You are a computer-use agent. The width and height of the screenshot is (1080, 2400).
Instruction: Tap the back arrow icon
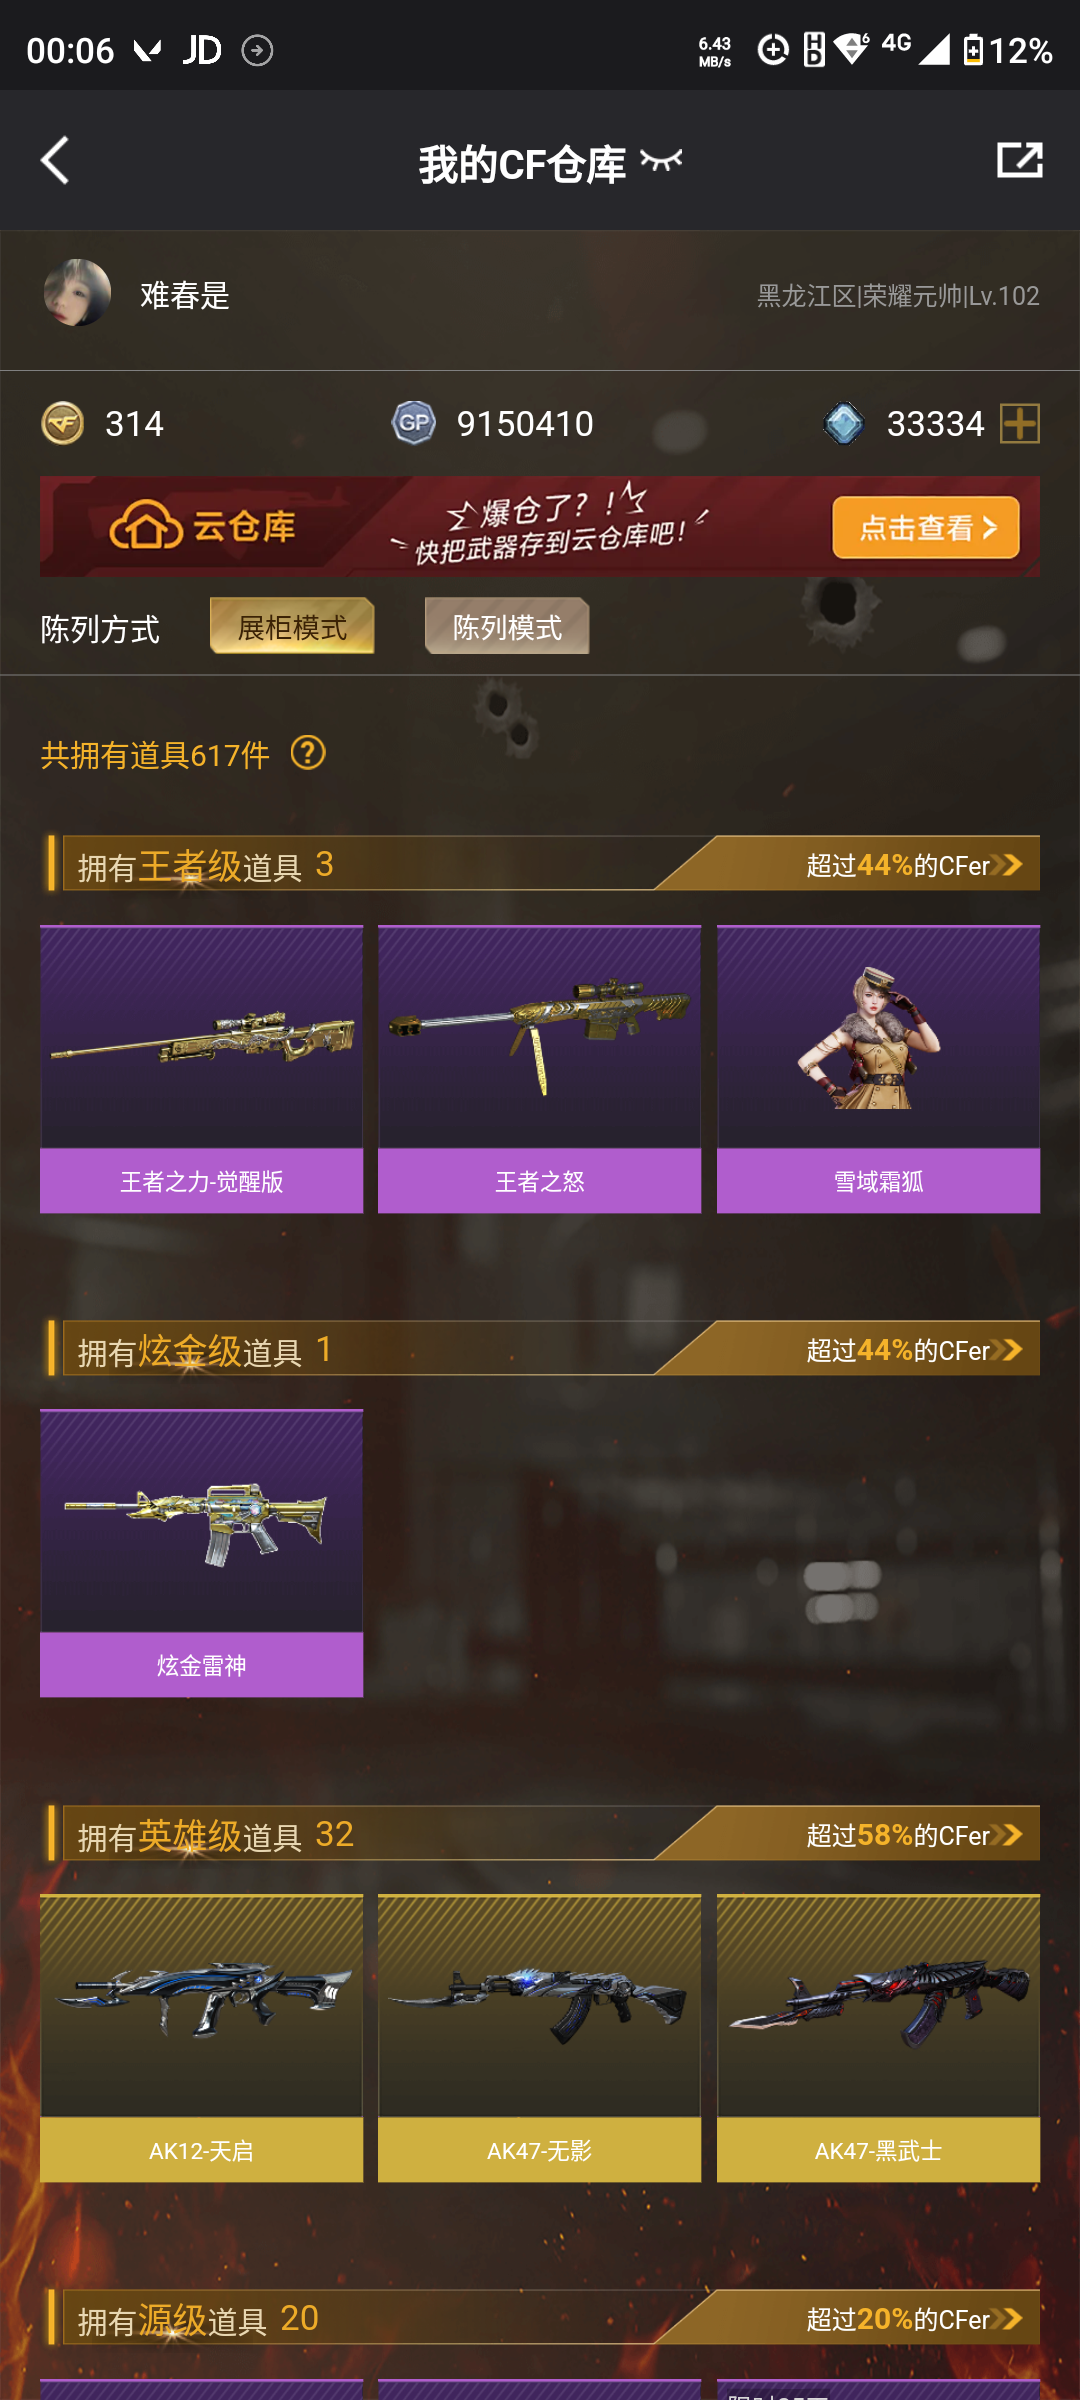(x=55, y=161)
